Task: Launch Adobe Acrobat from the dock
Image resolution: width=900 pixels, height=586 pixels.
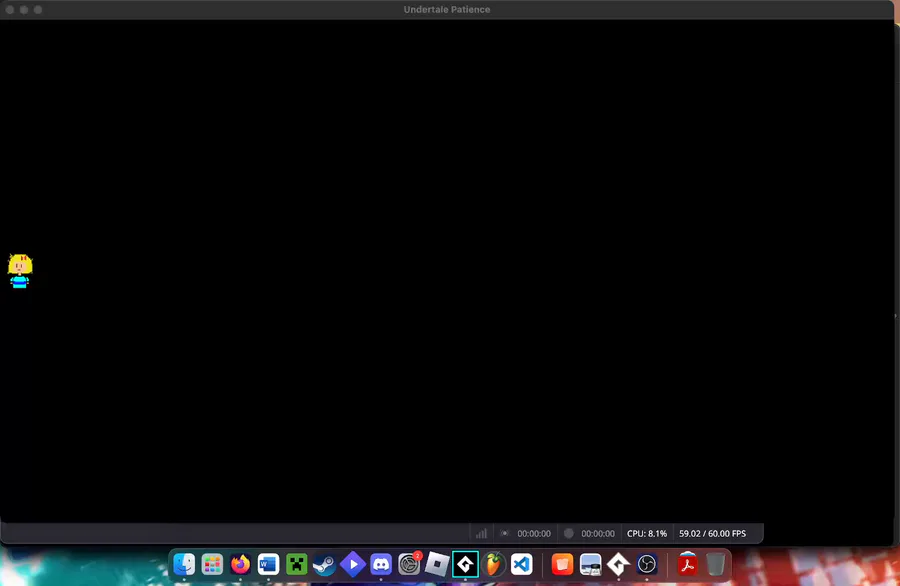Action: (x=688, y=564)
